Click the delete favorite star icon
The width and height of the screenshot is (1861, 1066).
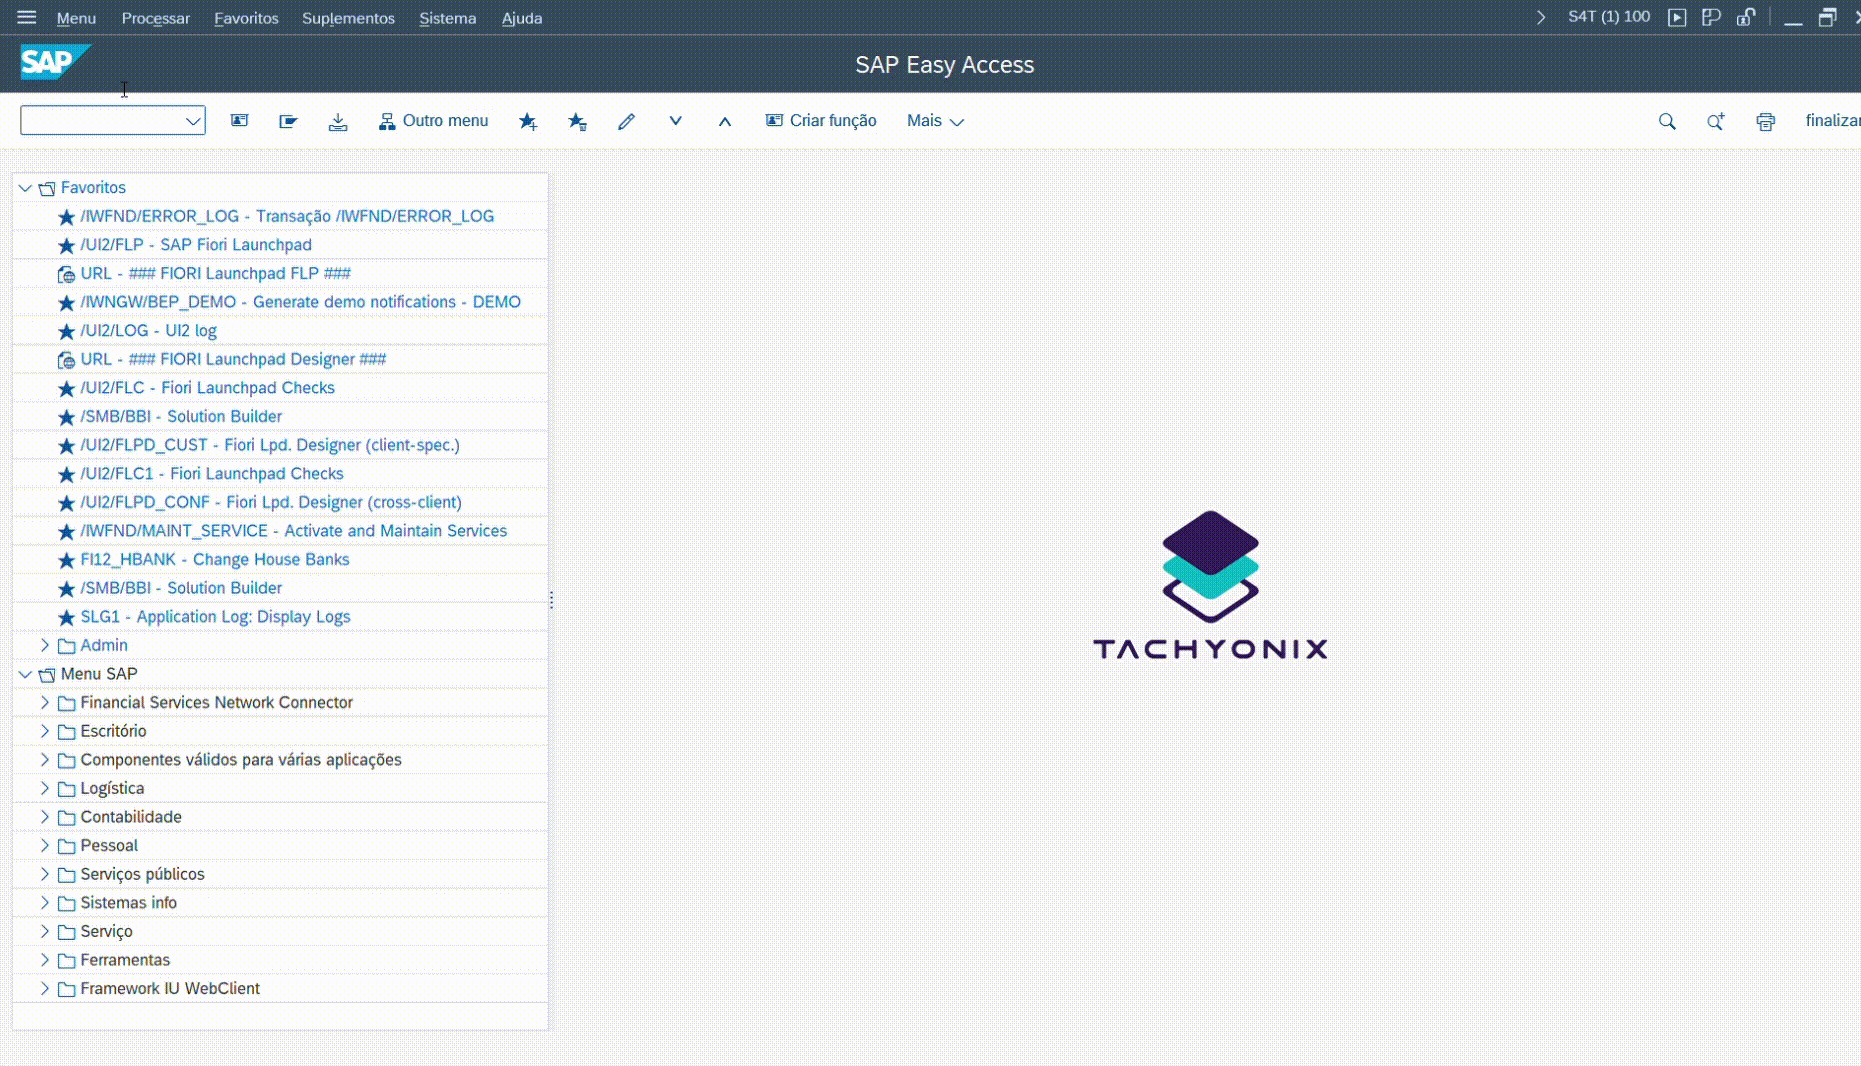[x=577, y=121]
